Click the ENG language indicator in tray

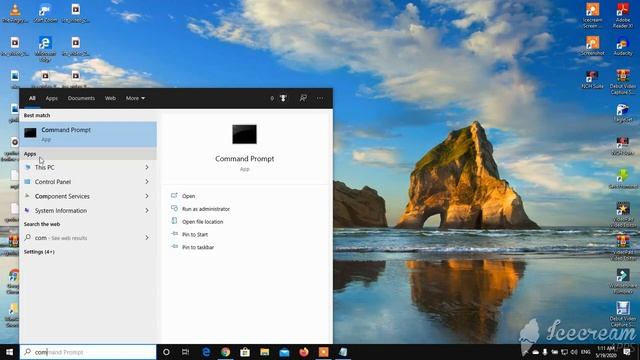[586, 352]
